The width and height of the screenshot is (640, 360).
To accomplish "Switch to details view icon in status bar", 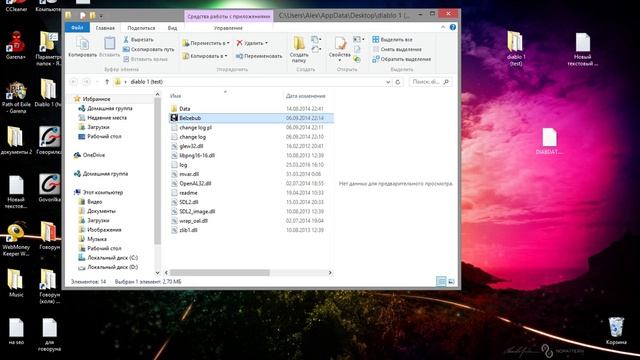I will (x=441, y=281).
